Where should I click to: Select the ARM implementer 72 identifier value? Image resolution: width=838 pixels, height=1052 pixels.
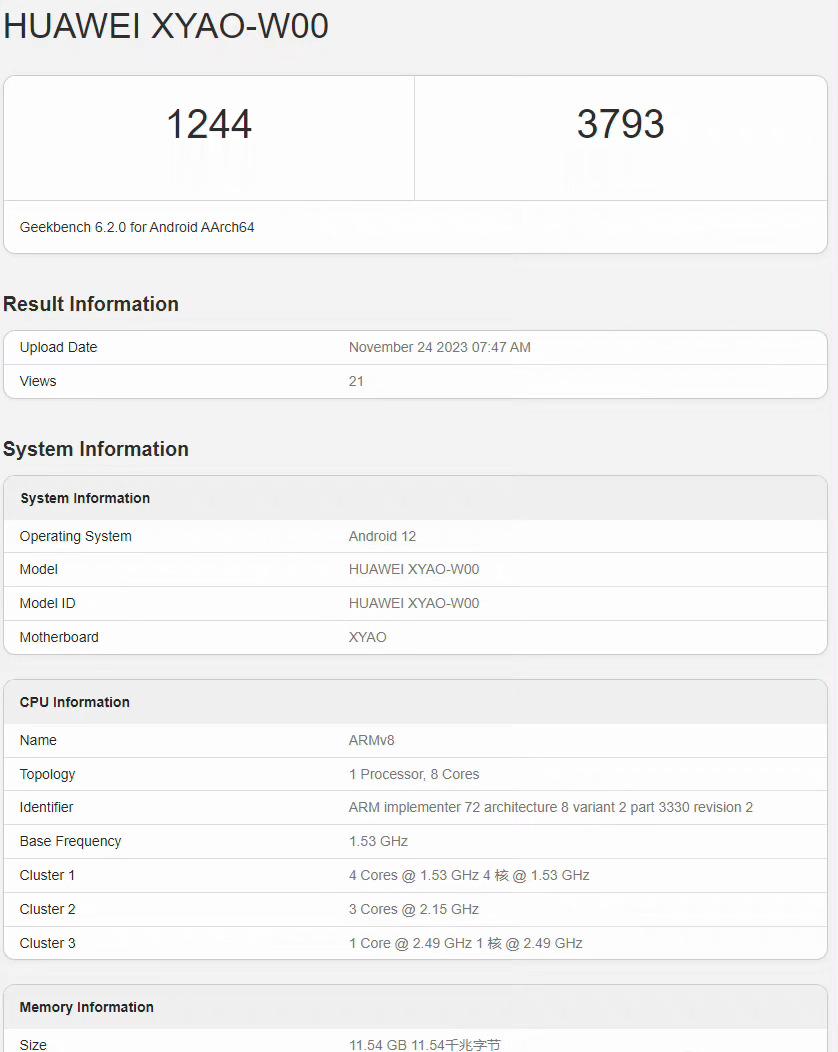550,807
